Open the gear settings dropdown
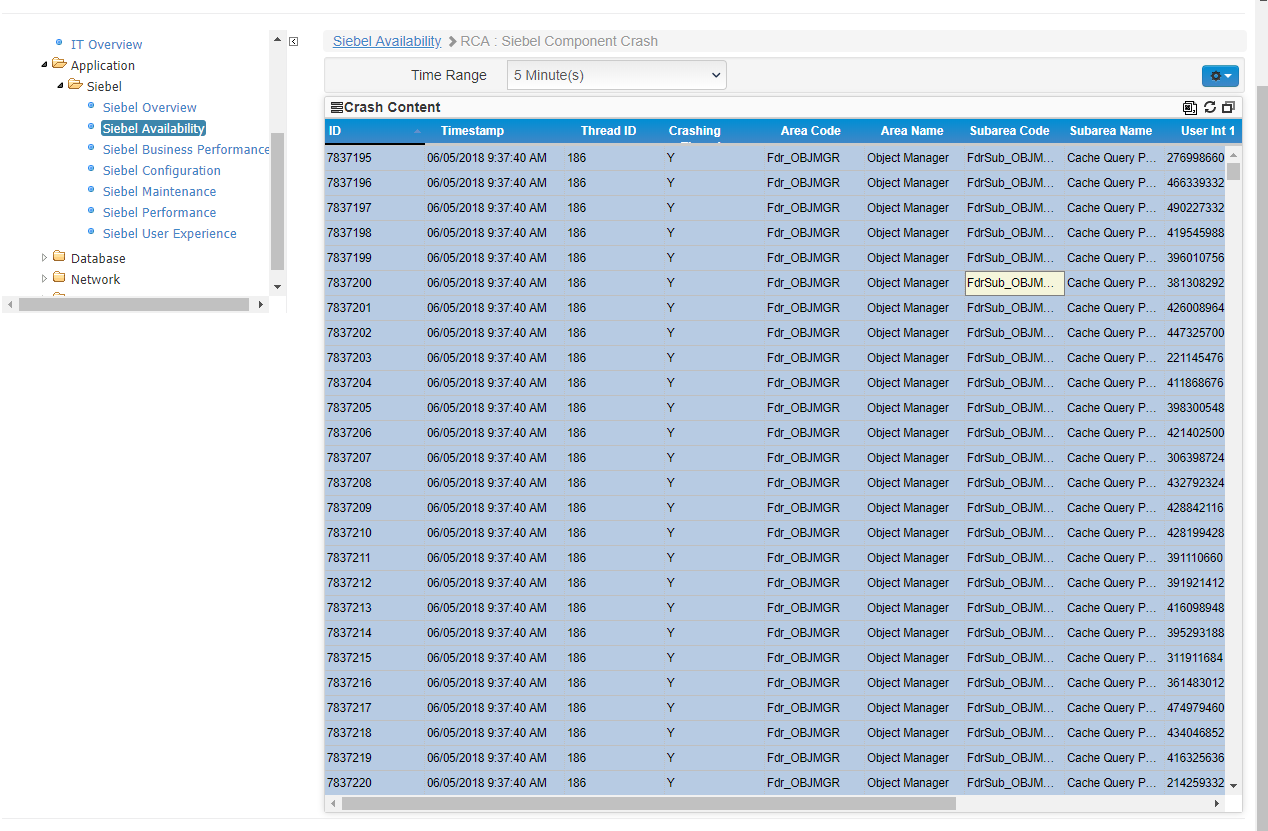This screenshot has width=1268, height=831. (x=1220, y=76)
